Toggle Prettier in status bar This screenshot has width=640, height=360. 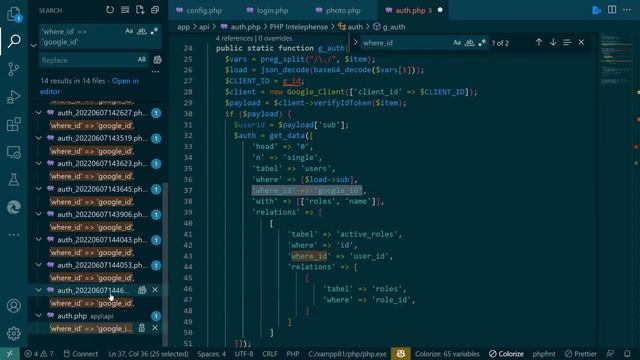click(581, 353)
